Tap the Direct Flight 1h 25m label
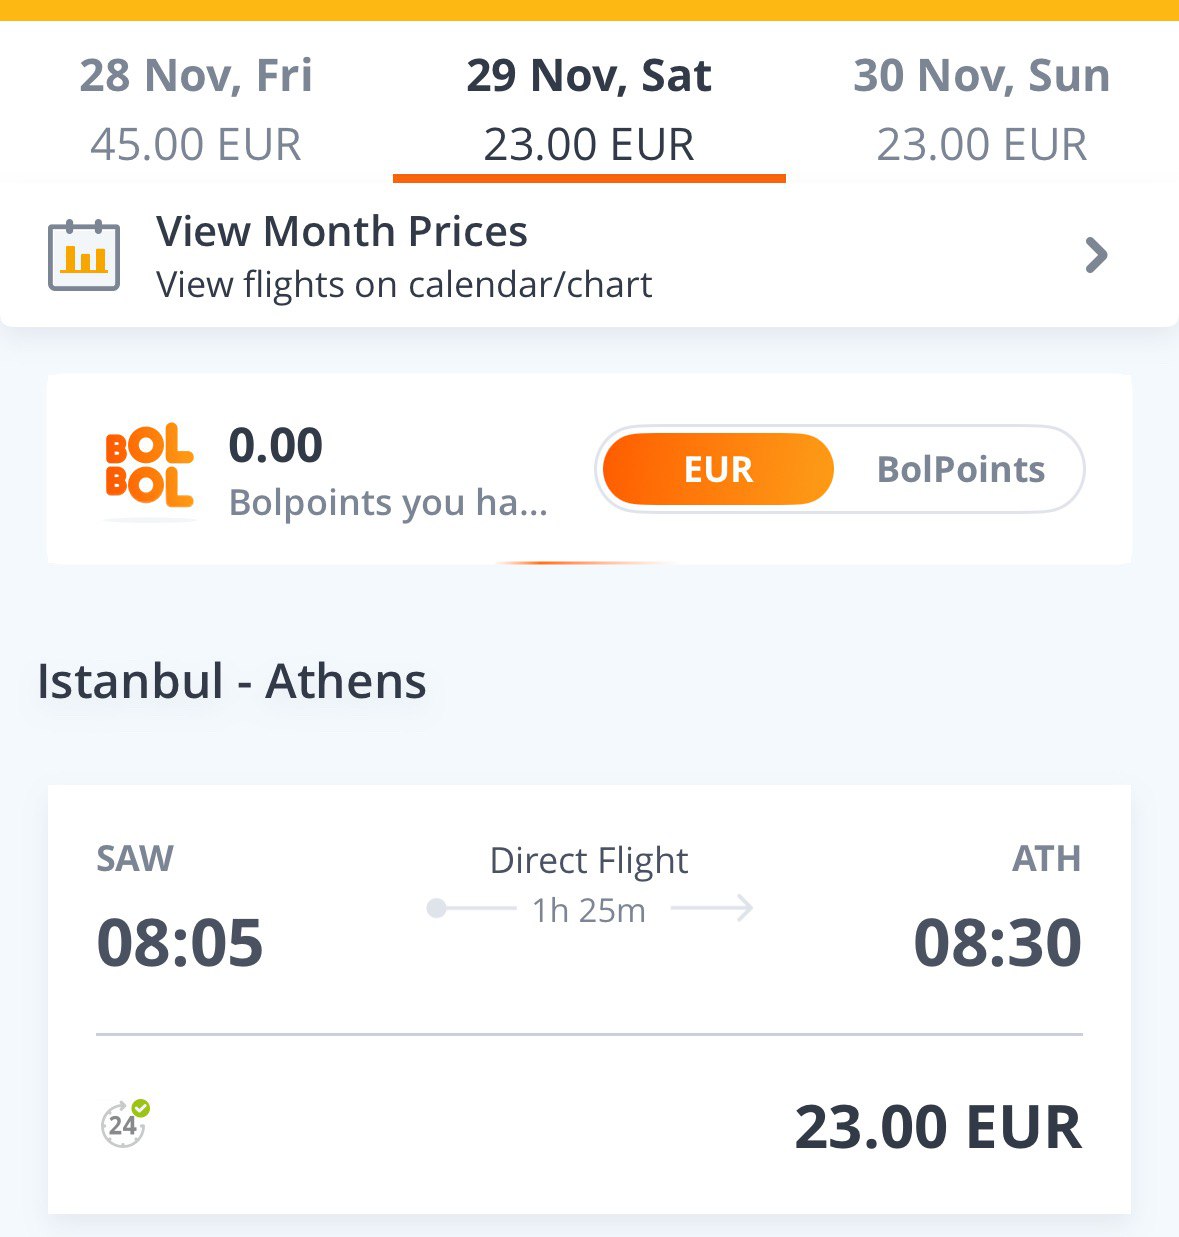Viewport: 1179px width, 1237px height. (589, 884)
